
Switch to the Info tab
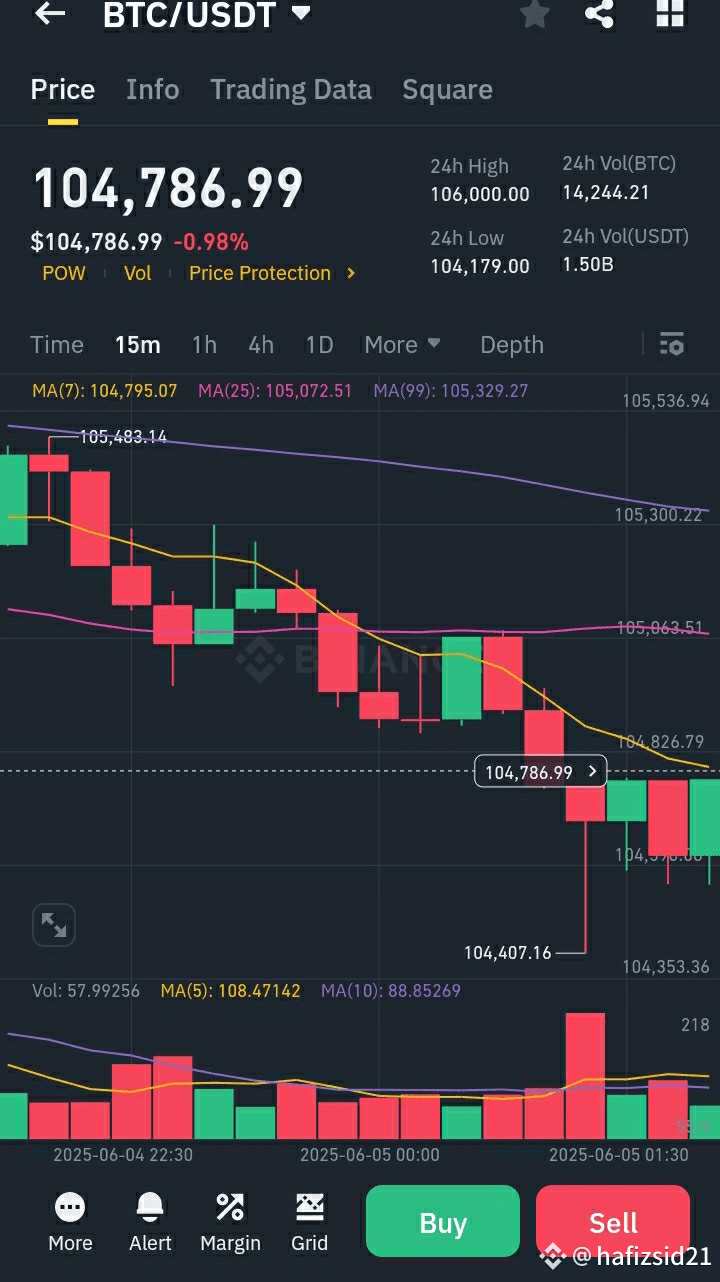(x=153, y=90)
